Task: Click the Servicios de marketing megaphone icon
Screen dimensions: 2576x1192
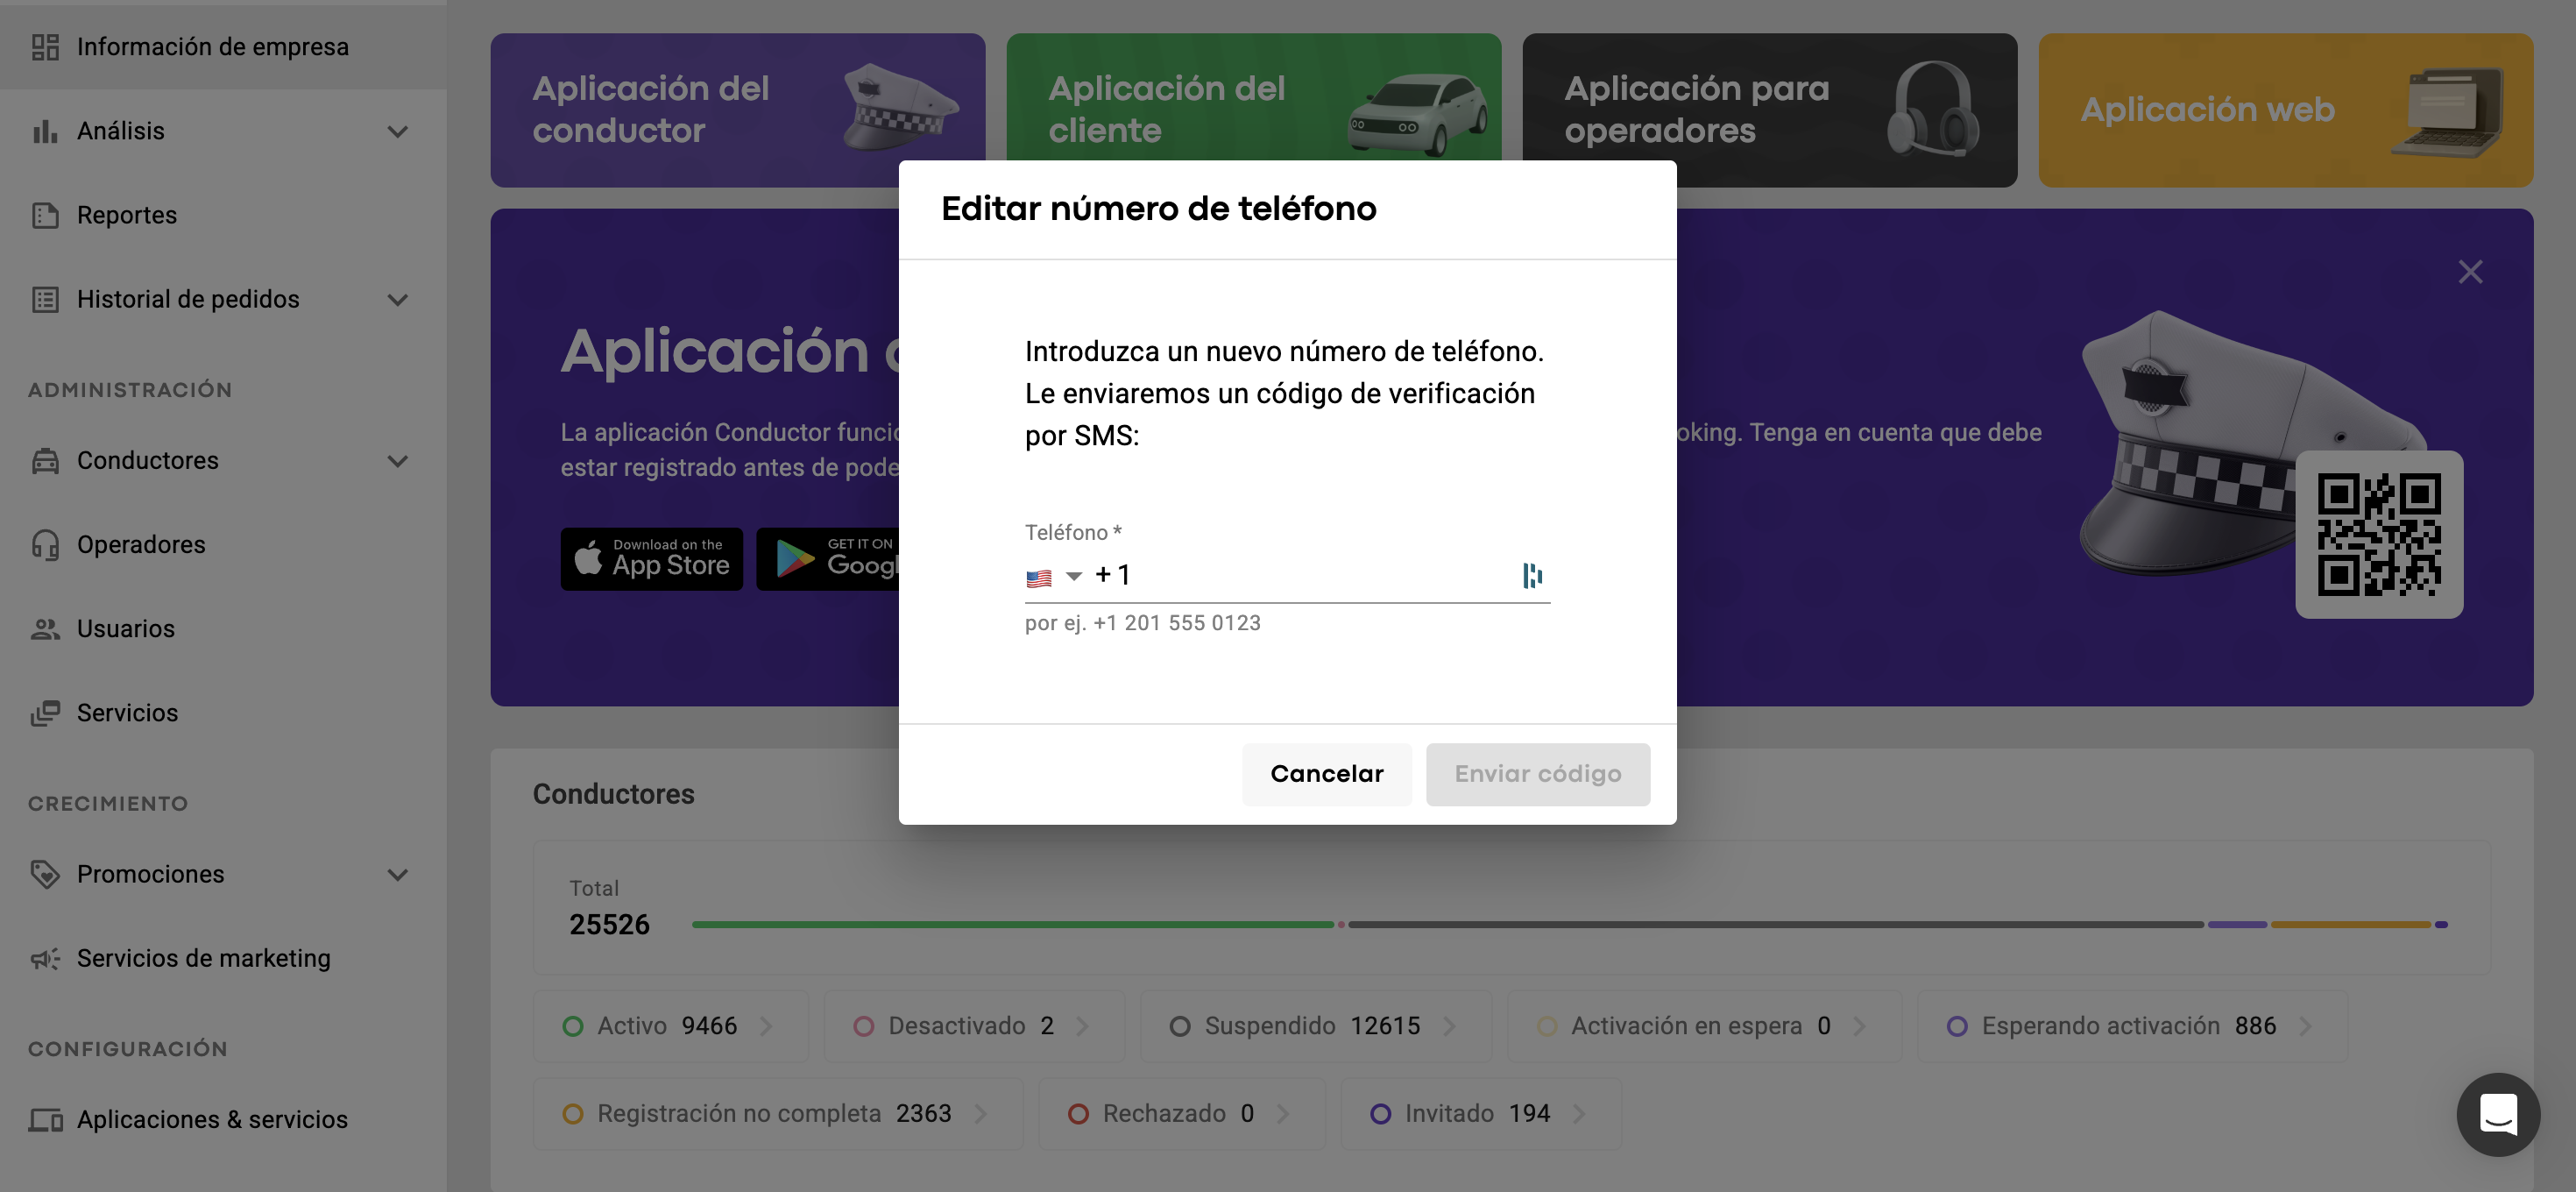Action: pyautogui.click(x=45, y=959)
